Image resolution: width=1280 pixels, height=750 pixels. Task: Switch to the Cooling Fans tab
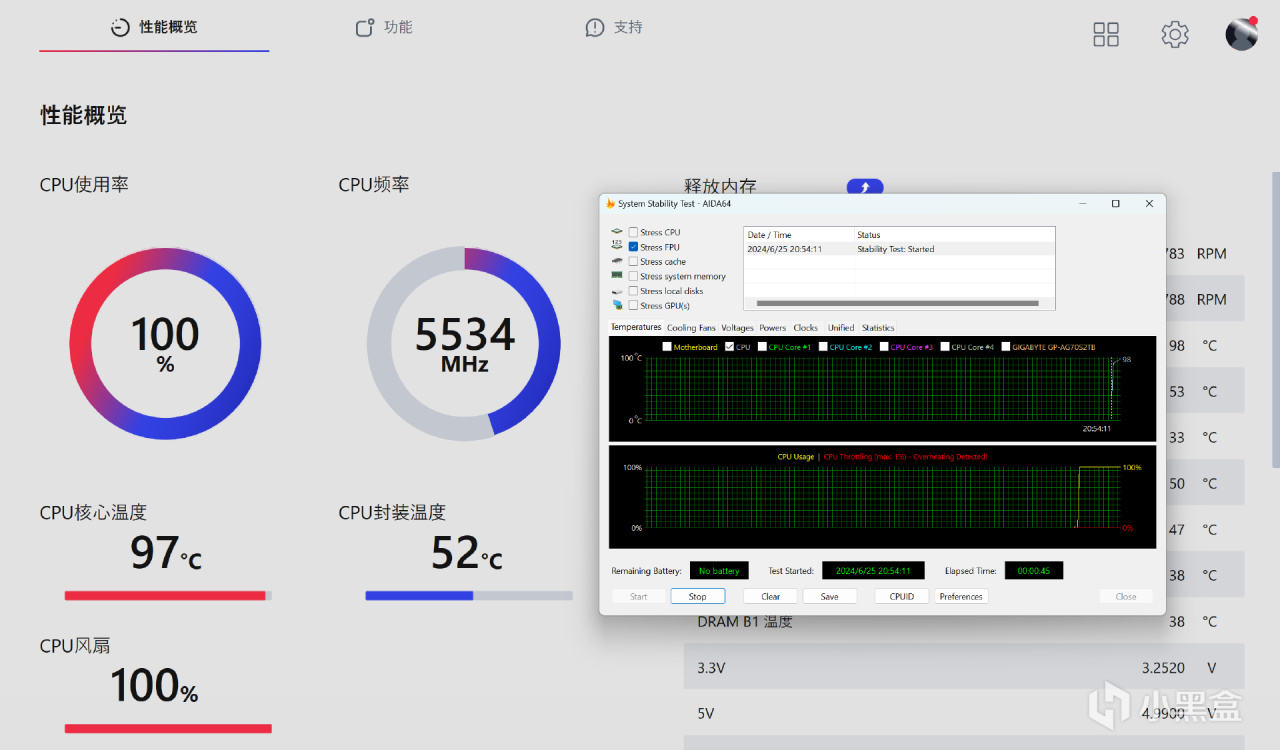tap(691, 328)
